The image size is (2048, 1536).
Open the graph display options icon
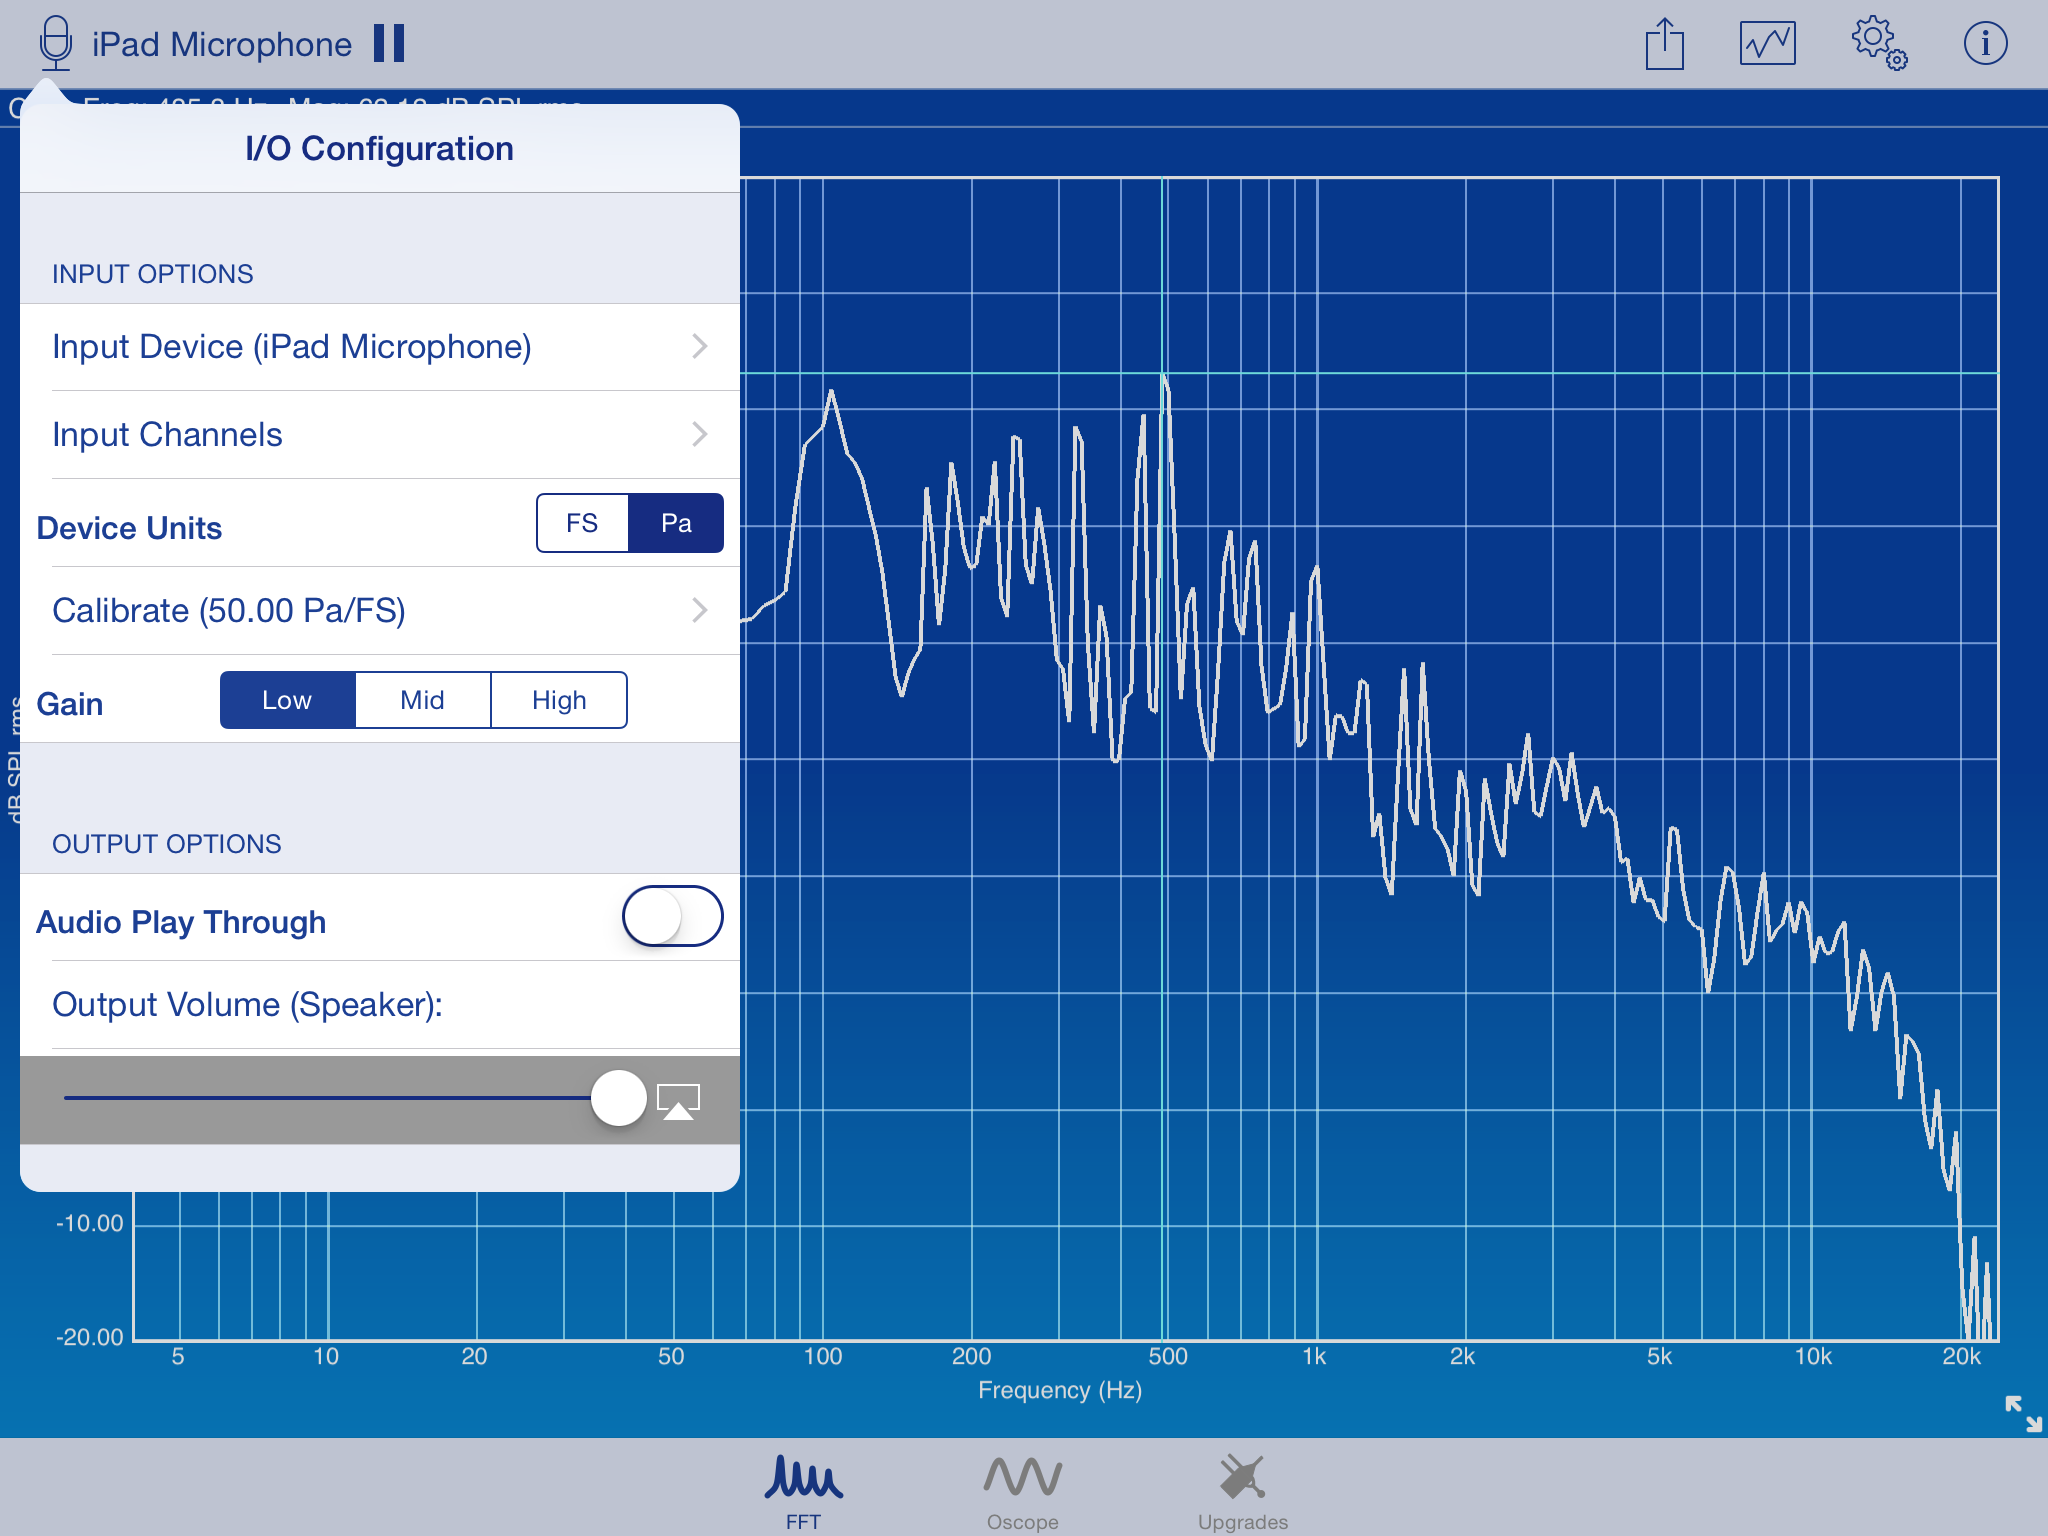tap(1767, 44)
